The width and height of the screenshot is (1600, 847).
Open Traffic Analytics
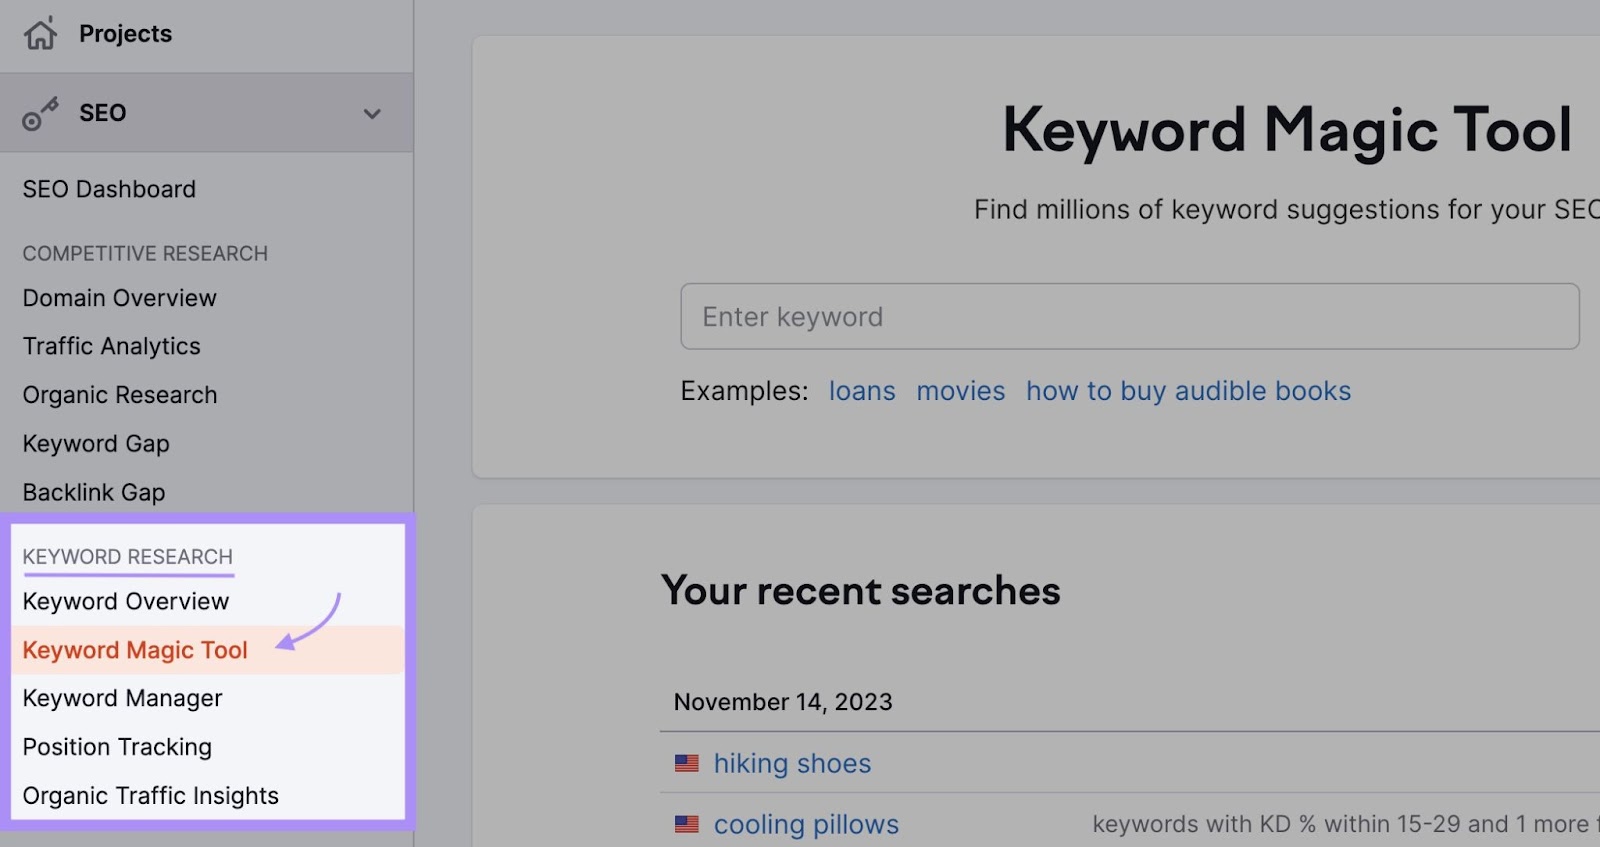[x=111, y=346]
